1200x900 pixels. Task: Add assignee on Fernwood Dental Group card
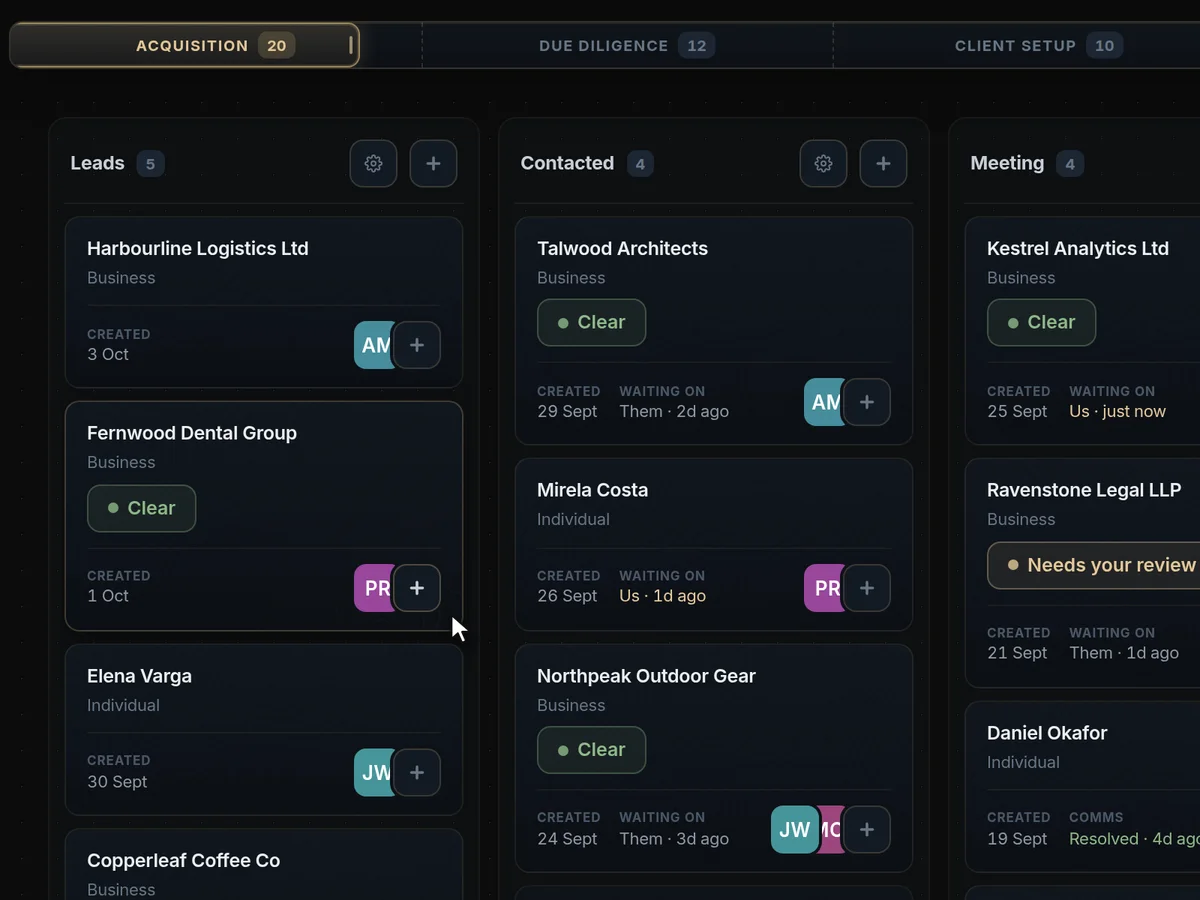(x=417, y=588)
